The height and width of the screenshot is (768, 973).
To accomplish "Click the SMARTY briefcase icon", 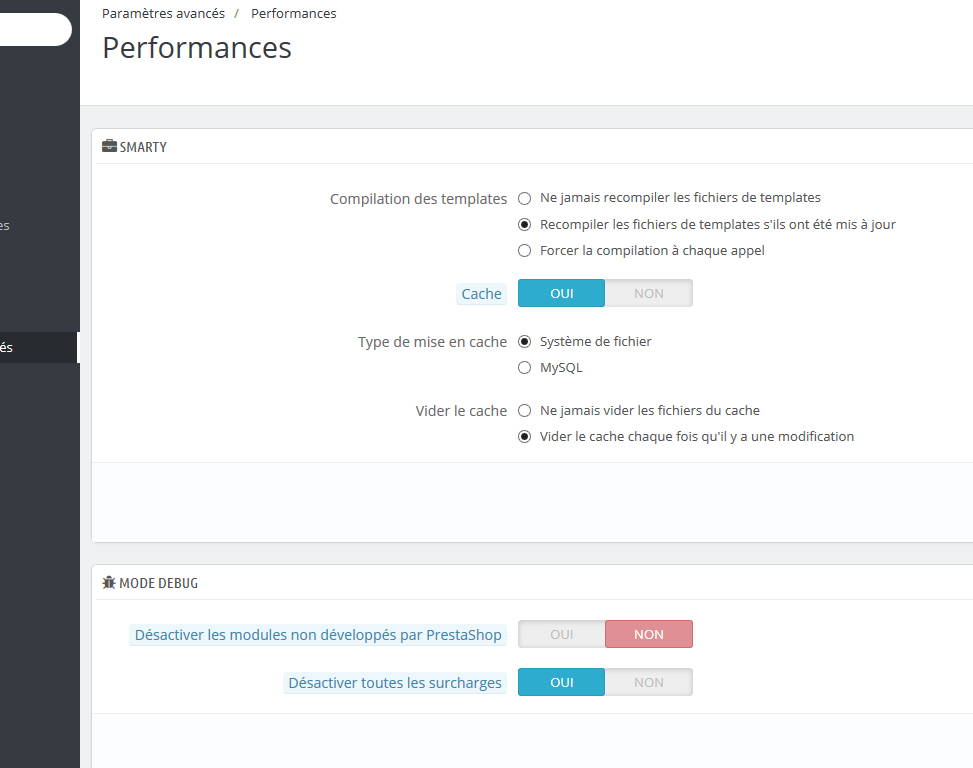I will 109,147.
